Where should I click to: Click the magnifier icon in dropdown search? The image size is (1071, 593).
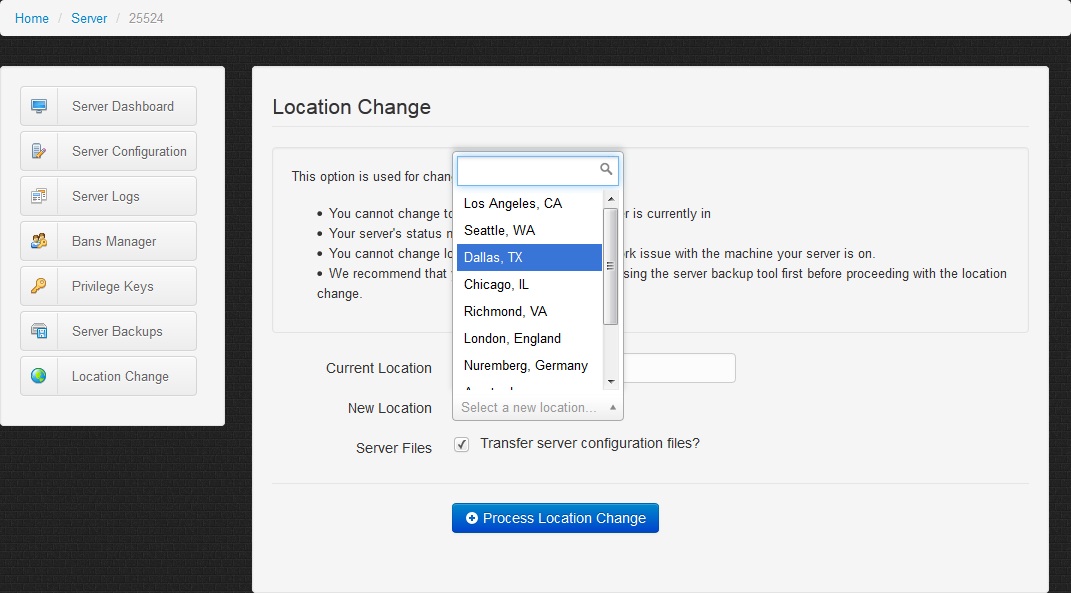(x=606, y=170)
